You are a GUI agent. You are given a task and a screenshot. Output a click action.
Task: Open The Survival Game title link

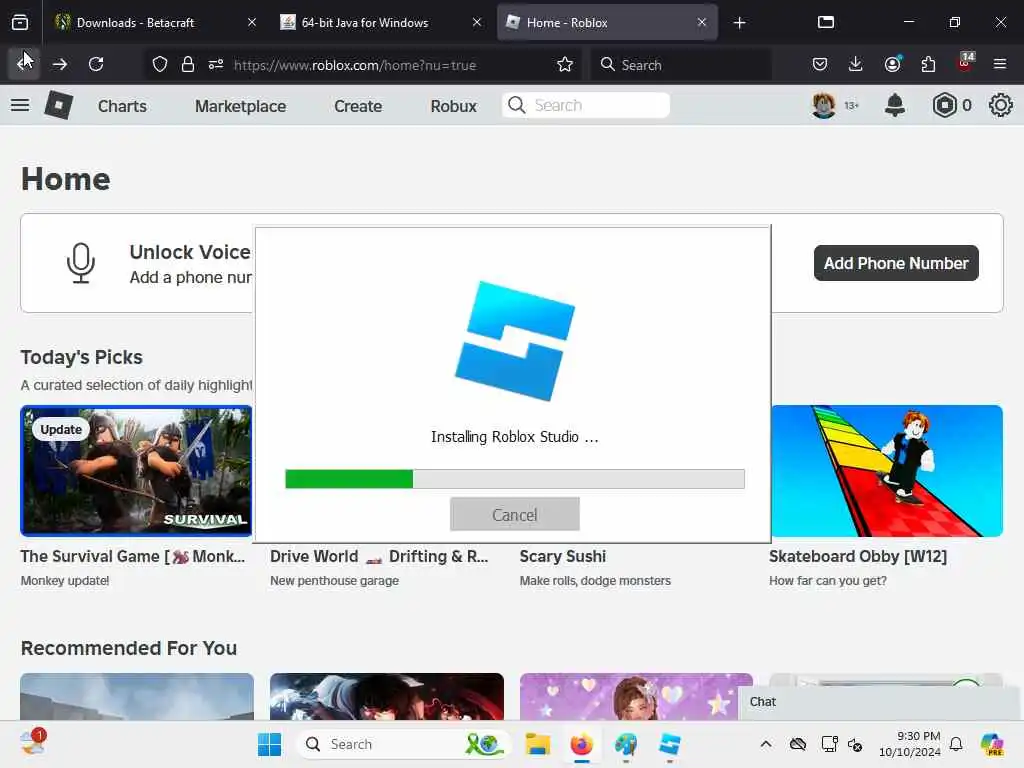(x=133, y=556)
